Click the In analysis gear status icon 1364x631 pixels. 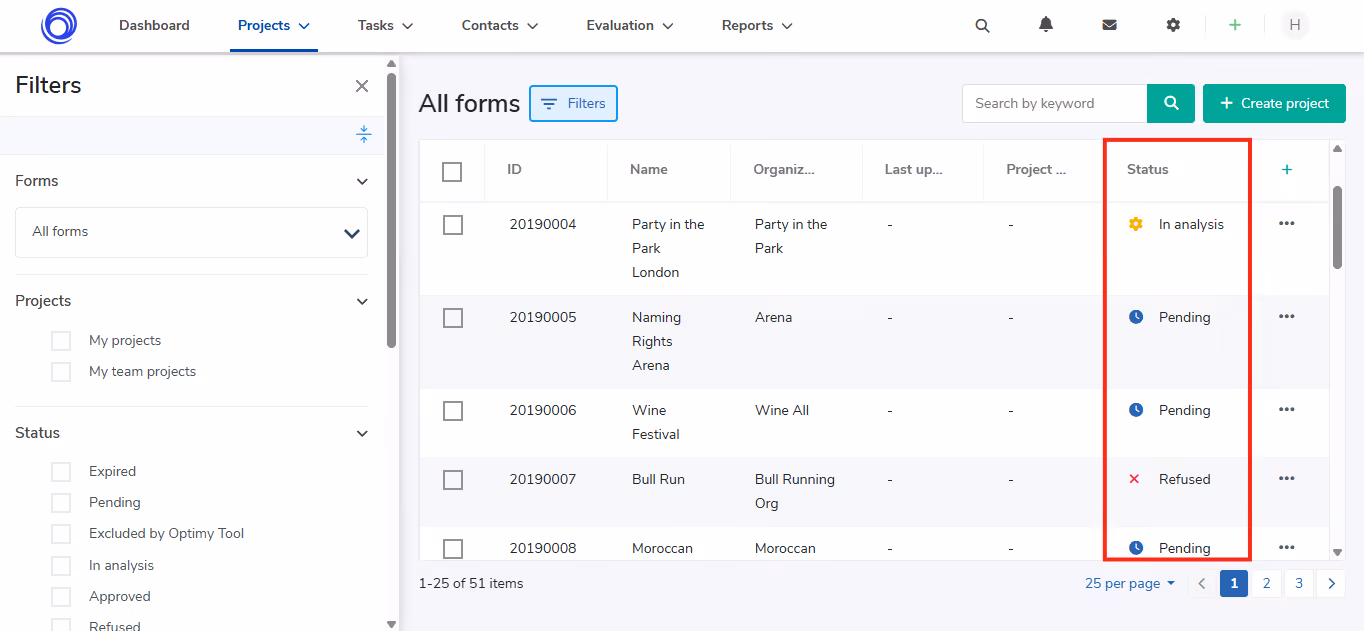click(x=1135, y=224)
